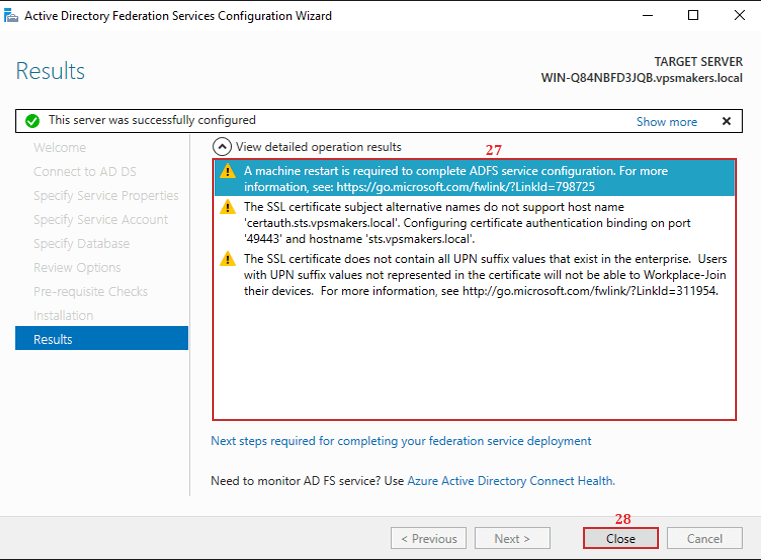Click the target server name WIN-Q84NBFD3JQB.vpsmakers.local

(x=642, y=78)
